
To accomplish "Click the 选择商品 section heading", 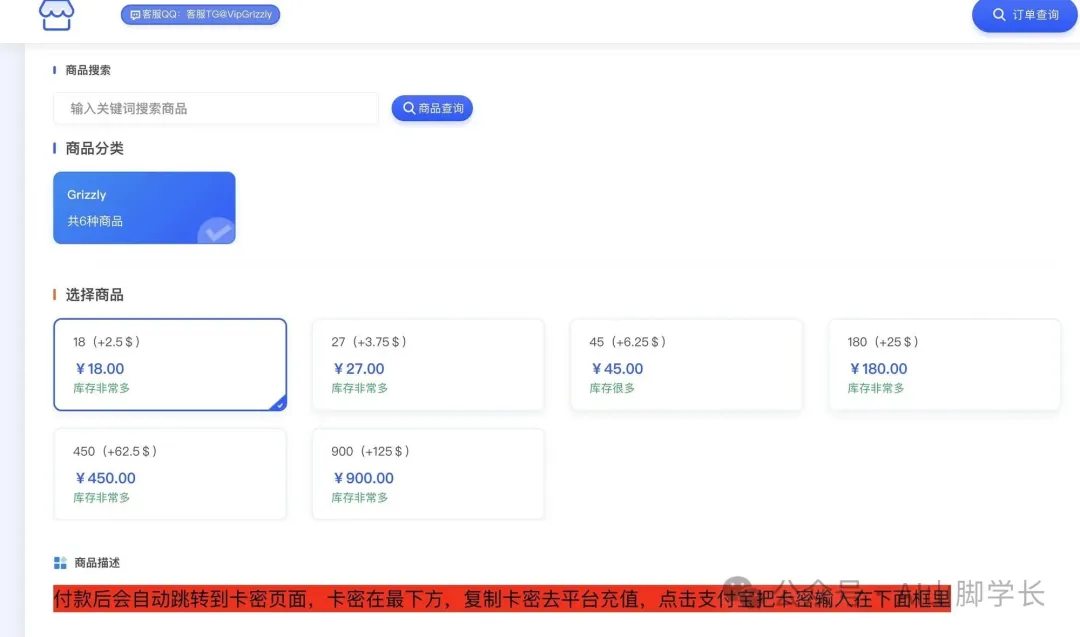I will point(94,295).
